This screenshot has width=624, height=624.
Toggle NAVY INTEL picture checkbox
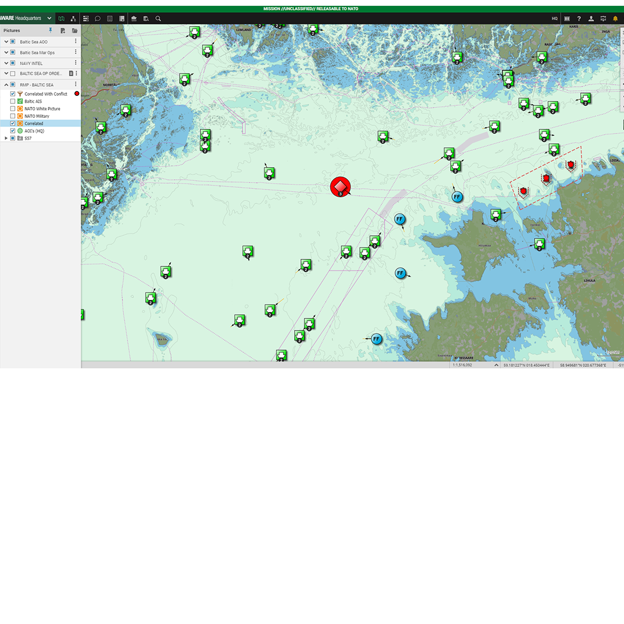click(x=13, y=63)
